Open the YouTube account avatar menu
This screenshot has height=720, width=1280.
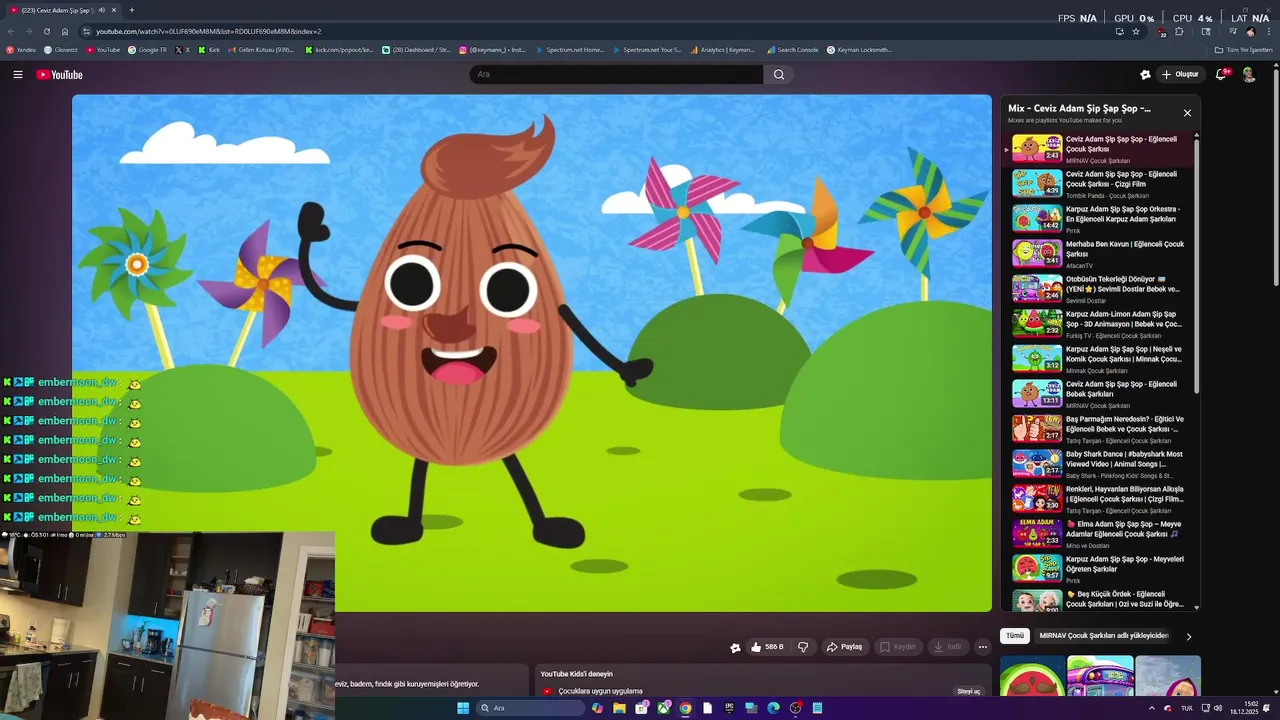click(x=1249, y=75)
